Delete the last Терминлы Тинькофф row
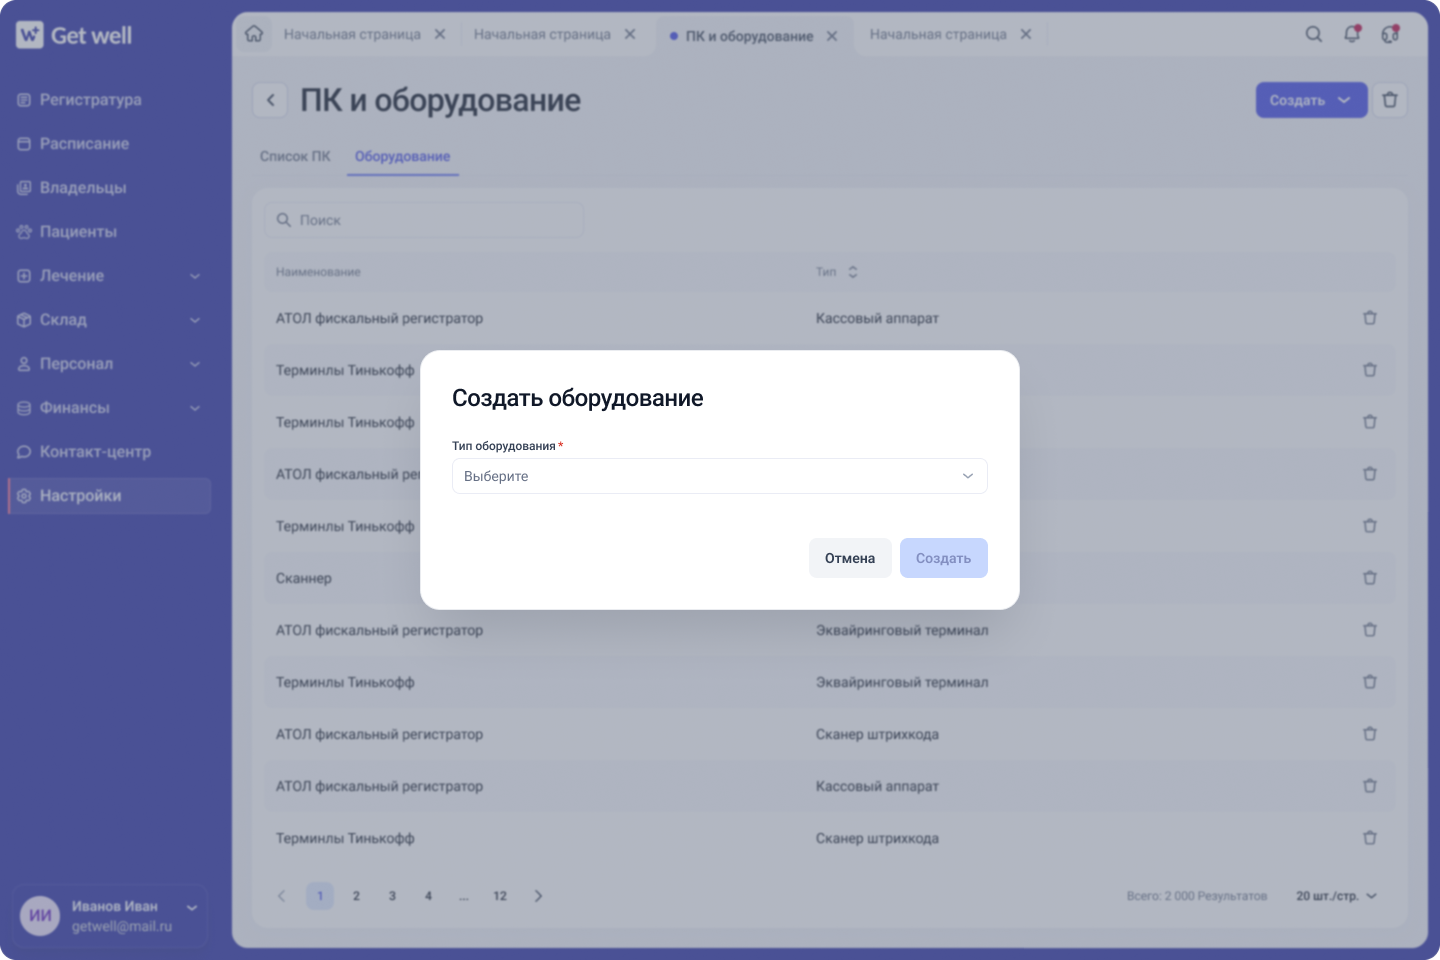 coord(1370,838)
